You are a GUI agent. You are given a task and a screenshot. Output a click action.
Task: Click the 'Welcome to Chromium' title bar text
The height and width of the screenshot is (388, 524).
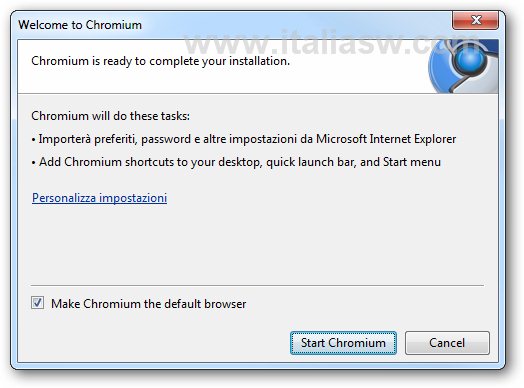80,25
